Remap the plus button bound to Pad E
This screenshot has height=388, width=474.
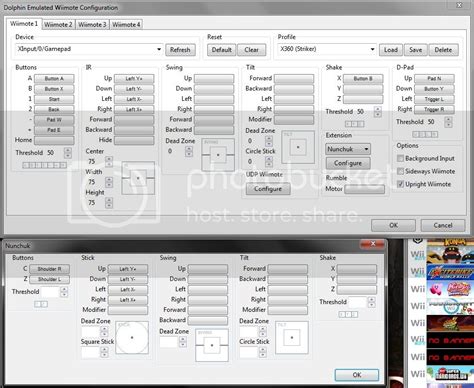(54, 130)
